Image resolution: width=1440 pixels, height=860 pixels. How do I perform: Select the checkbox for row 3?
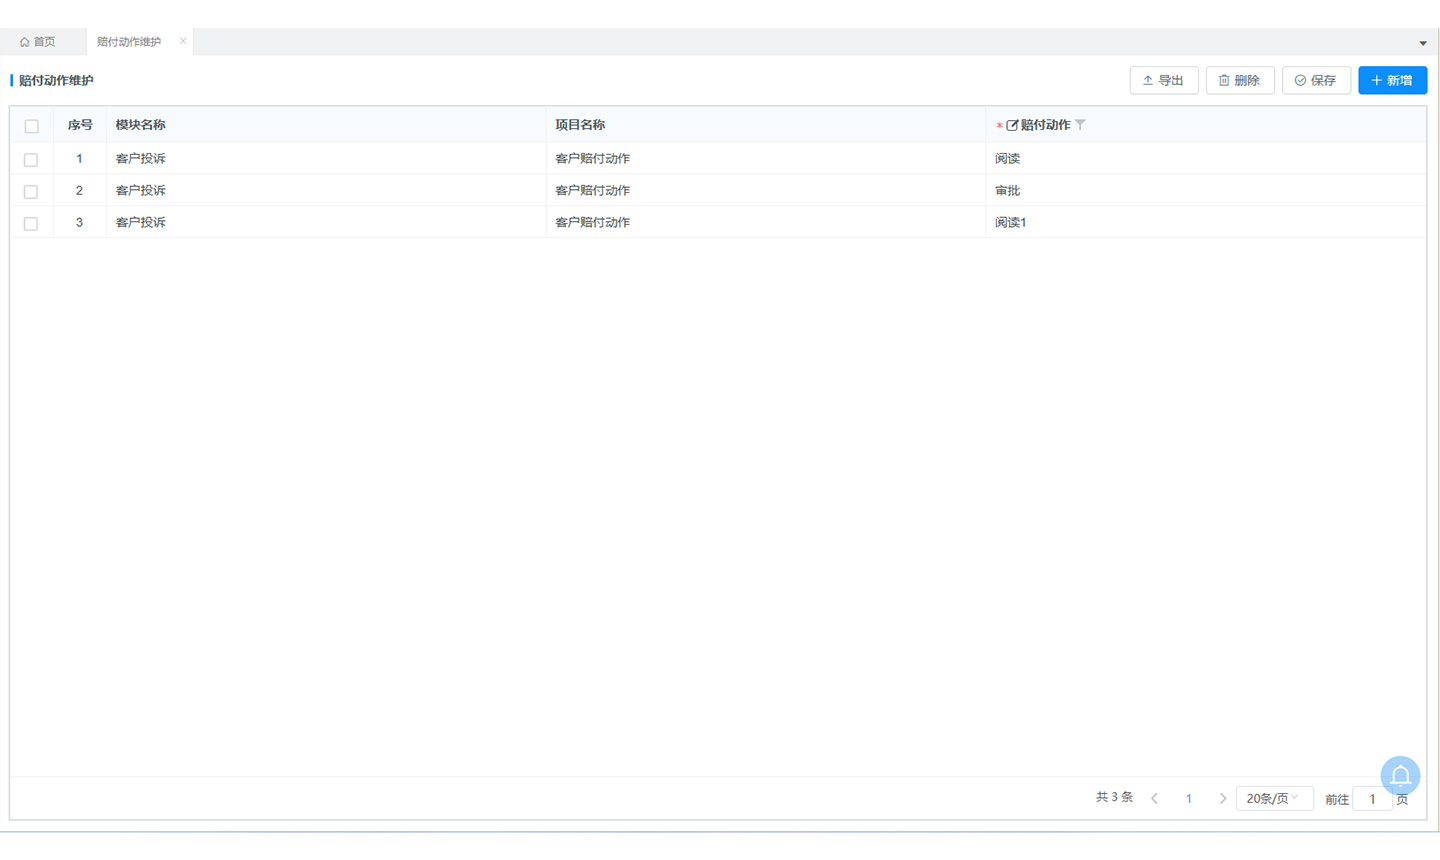(x=31, y=224)
